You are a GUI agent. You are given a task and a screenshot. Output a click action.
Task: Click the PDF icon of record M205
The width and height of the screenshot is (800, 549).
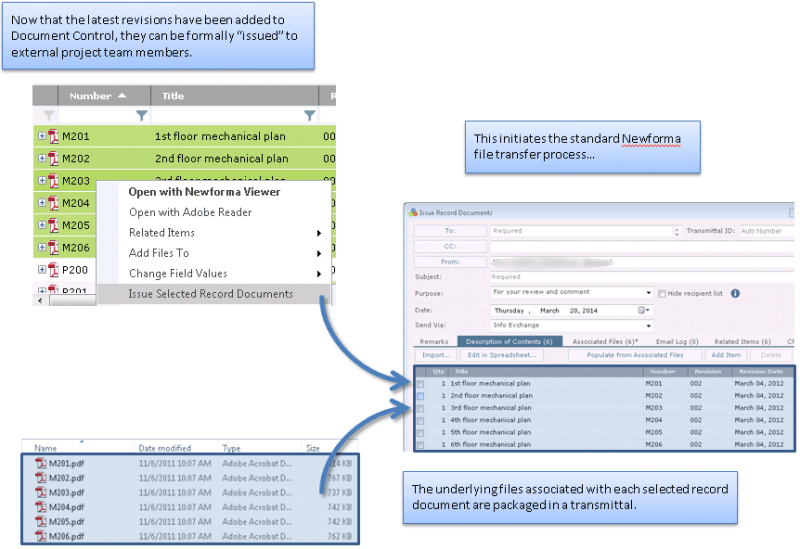click(x=54, y=226)
